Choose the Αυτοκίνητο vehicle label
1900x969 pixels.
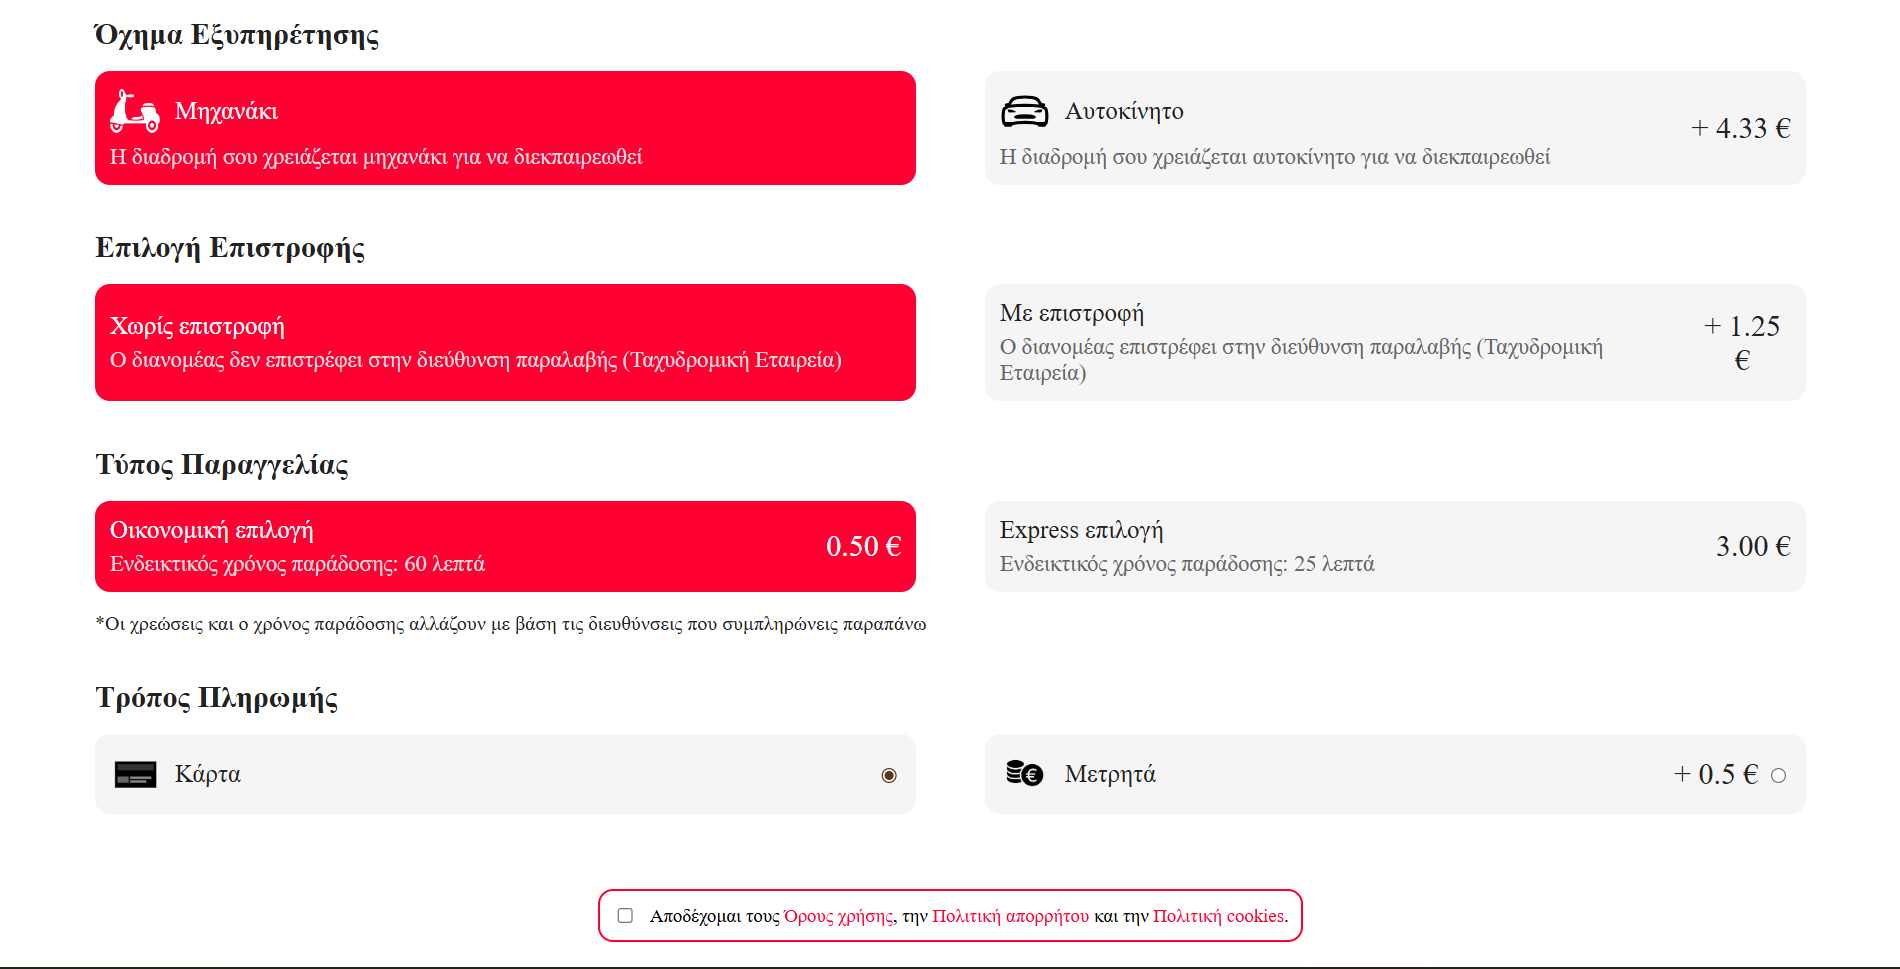tap(1124, 111)
